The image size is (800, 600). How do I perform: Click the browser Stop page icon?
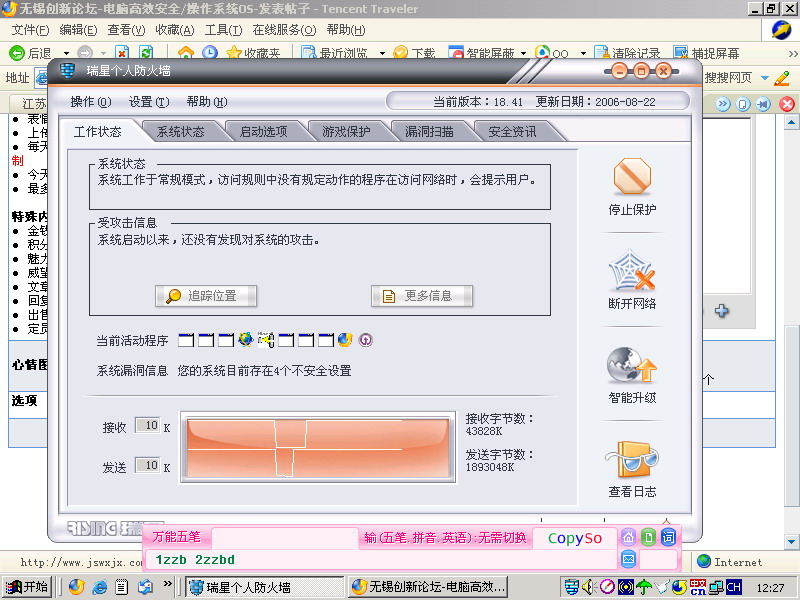(121, 53)
